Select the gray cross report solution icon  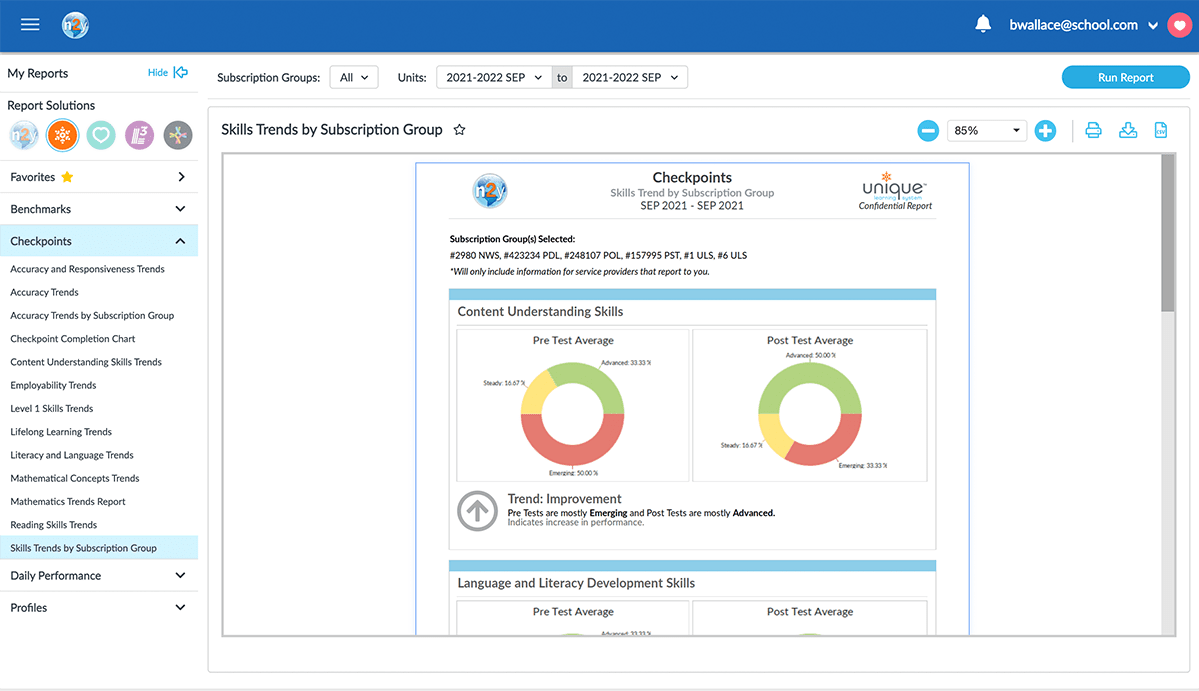click(178, 135)
